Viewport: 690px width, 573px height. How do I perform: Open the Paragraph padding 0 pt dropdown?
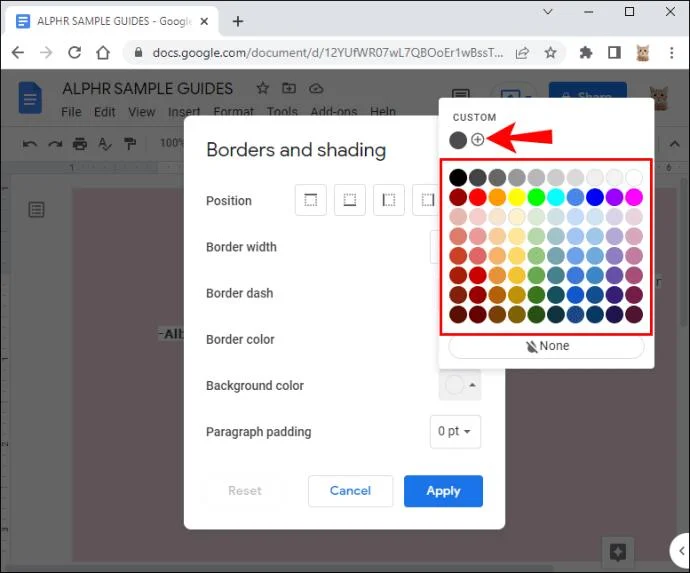455,431
